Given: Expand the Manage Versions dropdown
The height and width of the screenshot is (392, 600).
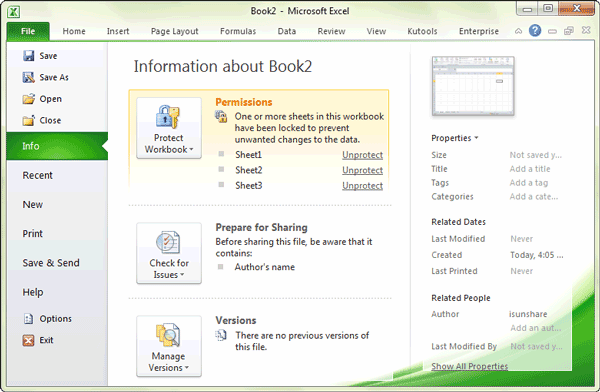Looking at the screenshot, I should point(187,368).
